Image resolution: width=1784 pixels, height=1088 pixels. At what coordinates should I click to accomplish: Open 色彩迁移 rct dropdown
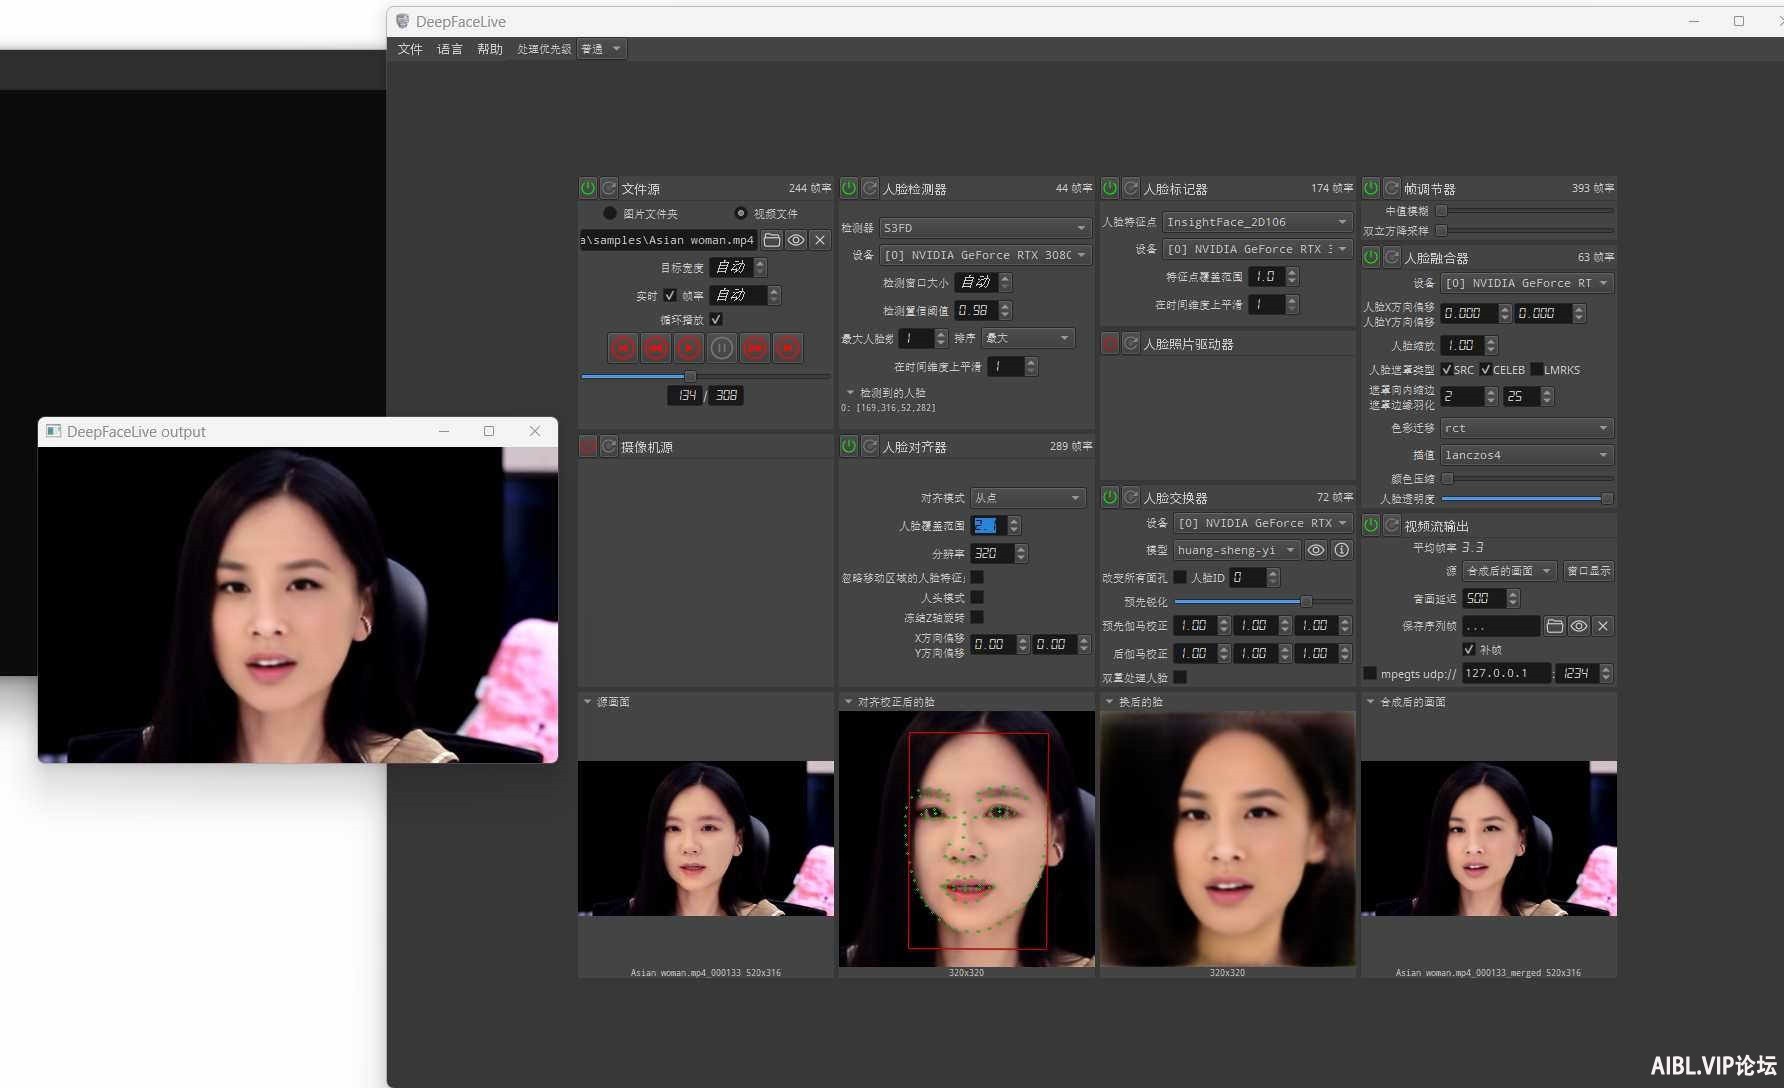point(1527,428)
